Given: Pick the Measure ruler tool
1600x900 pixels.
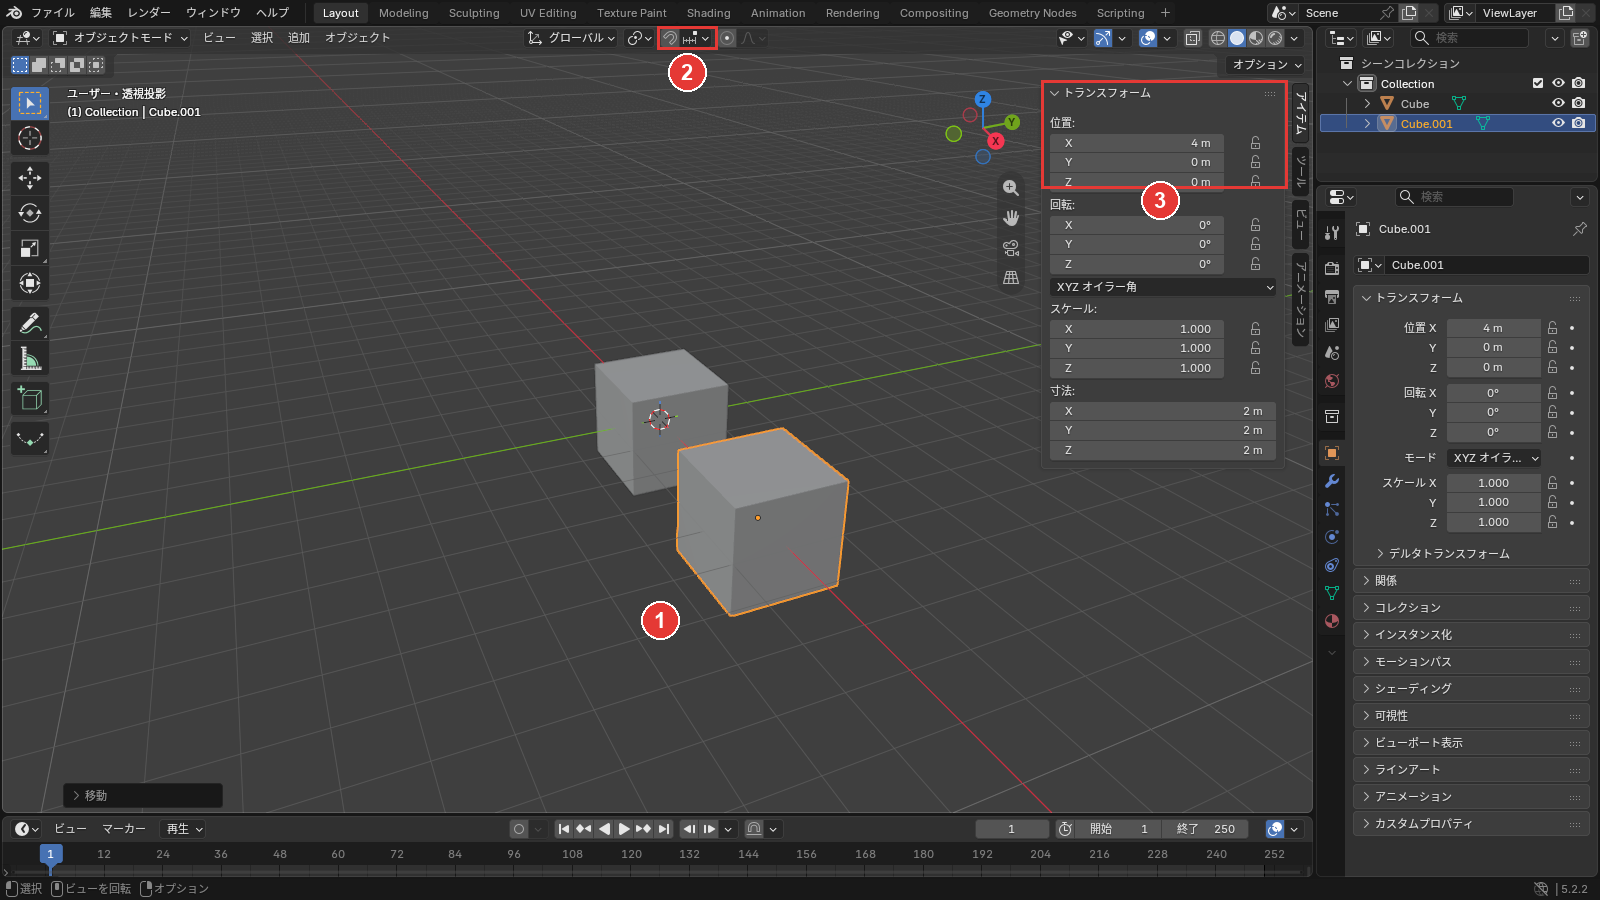Looking at the screenshot, I should click(x=30, y=359).
